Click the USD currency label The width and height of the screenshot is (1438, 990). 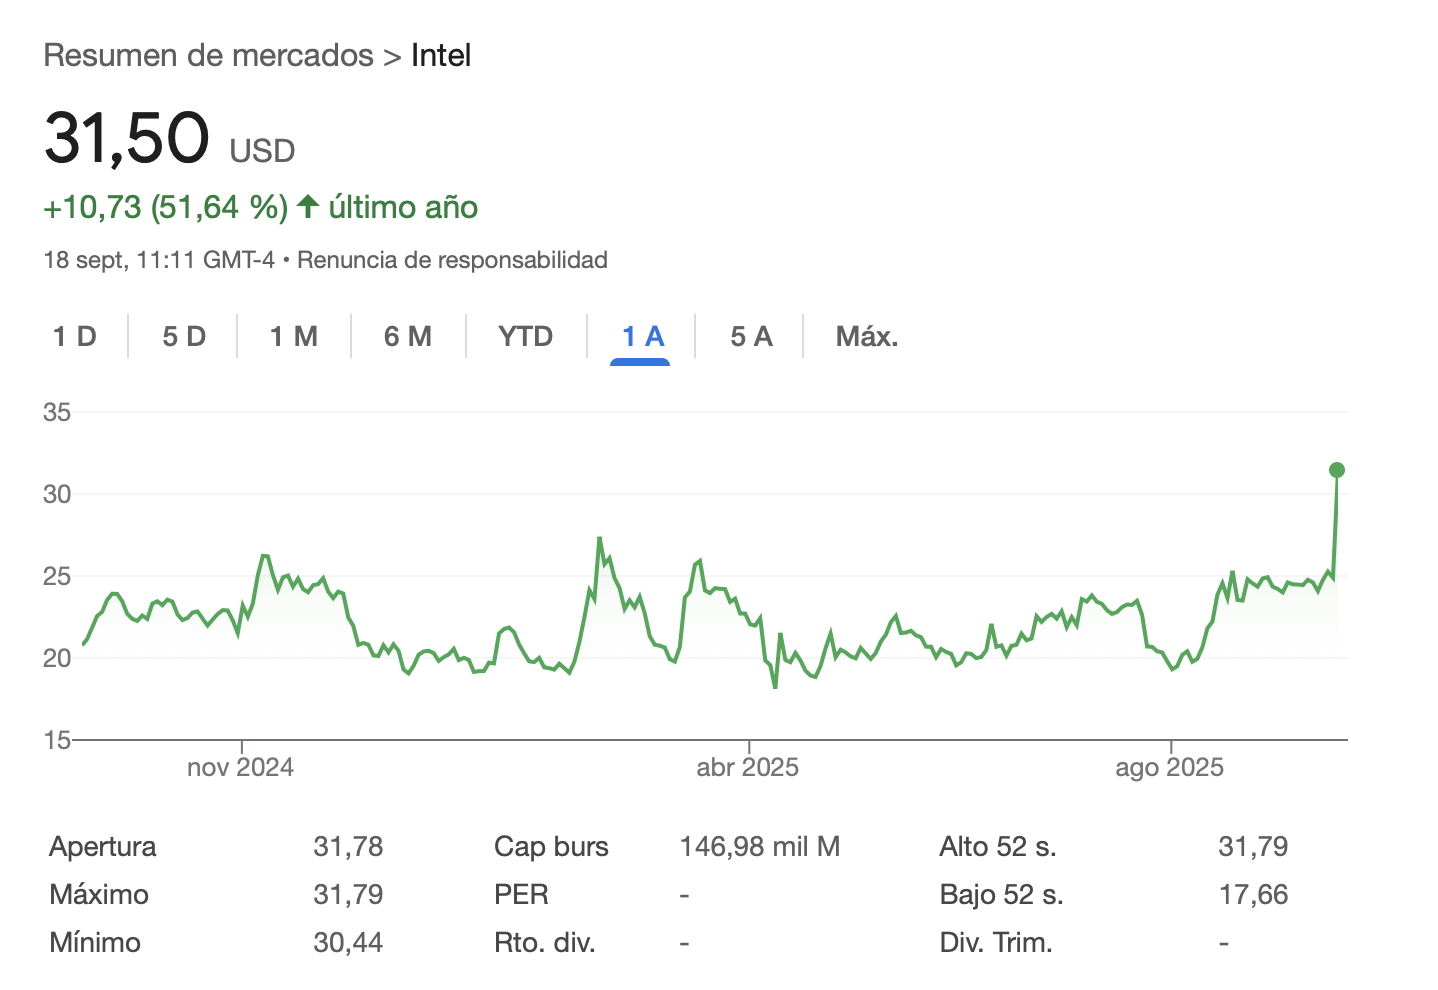(262, 151)
